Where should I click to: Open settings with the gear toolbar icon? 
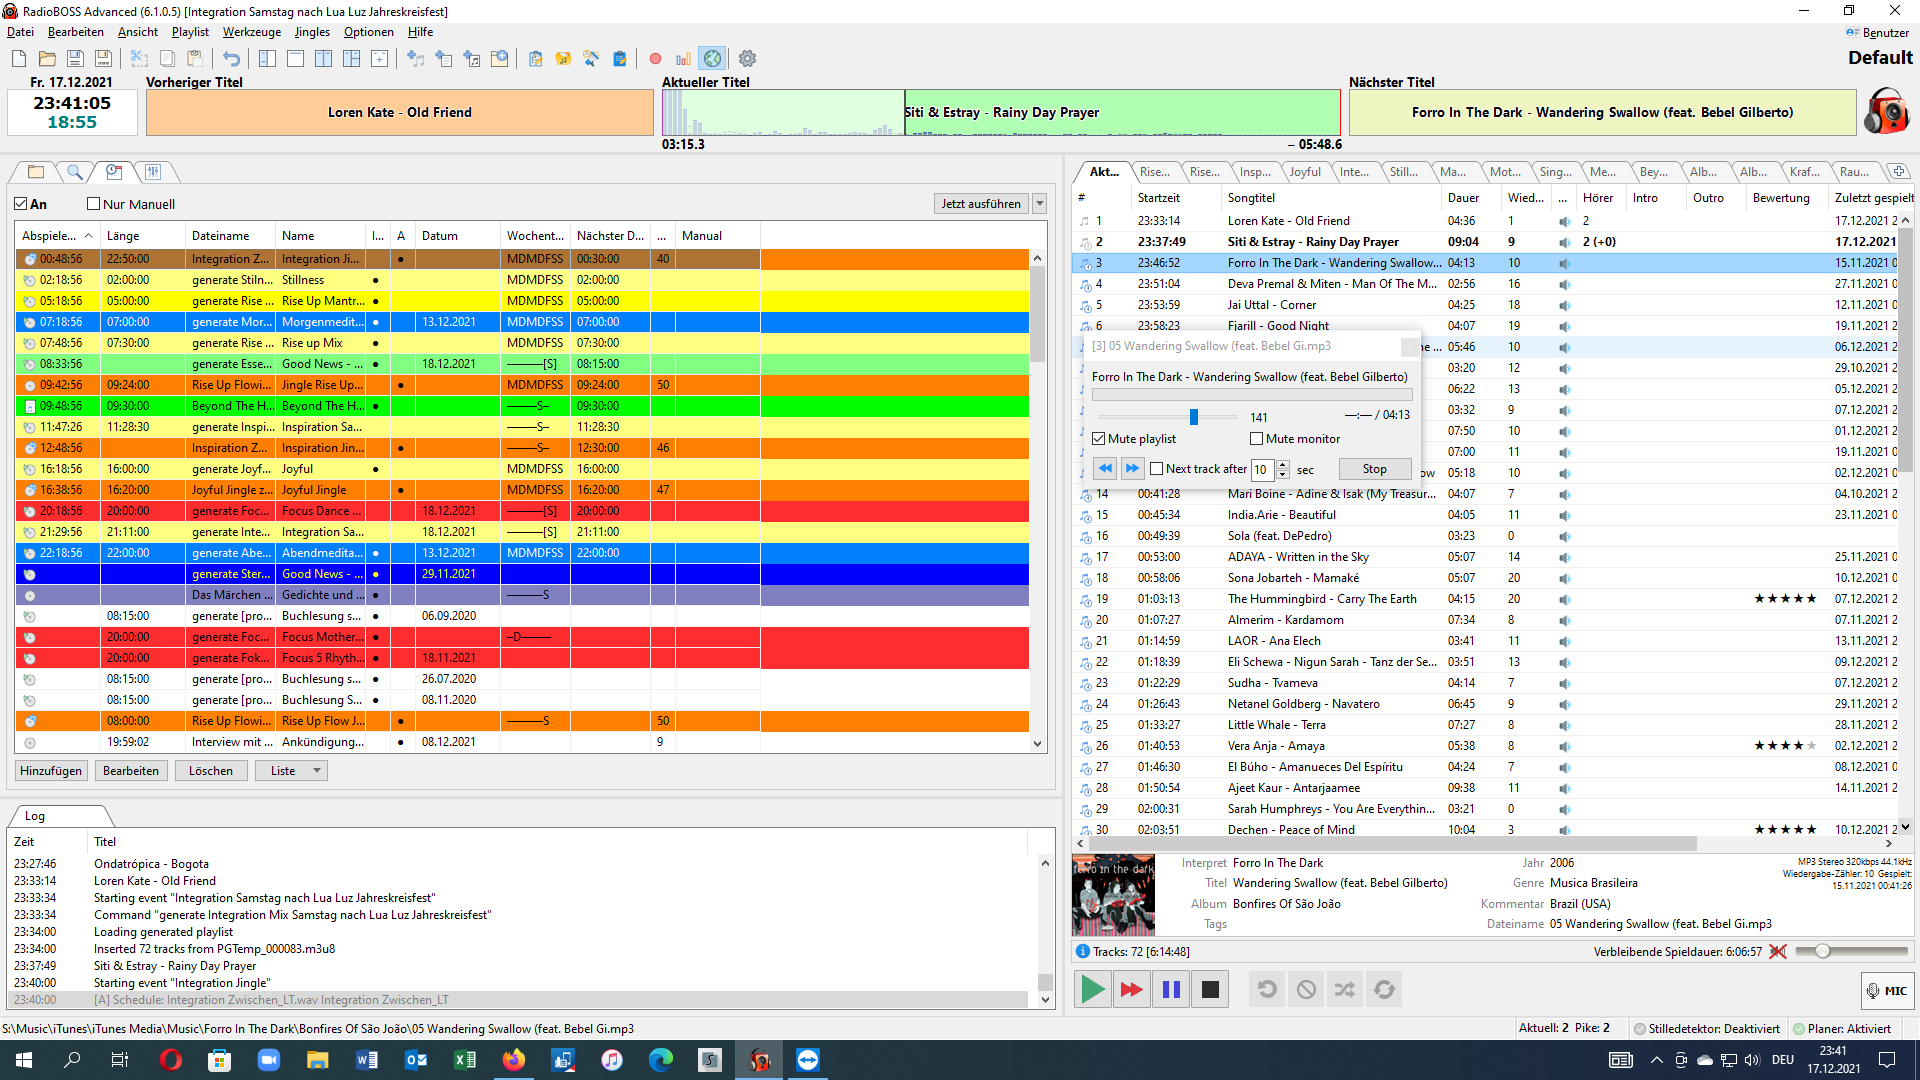coord(747,59)
